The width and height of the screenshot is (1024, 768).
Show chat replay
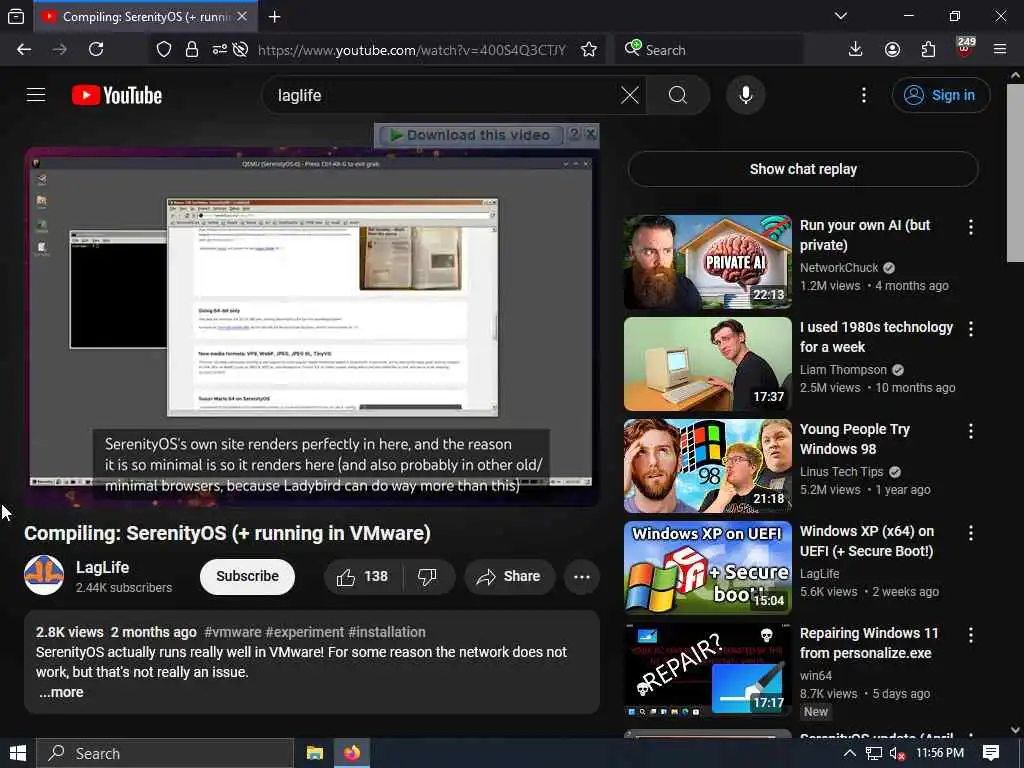tap(803, 169)
